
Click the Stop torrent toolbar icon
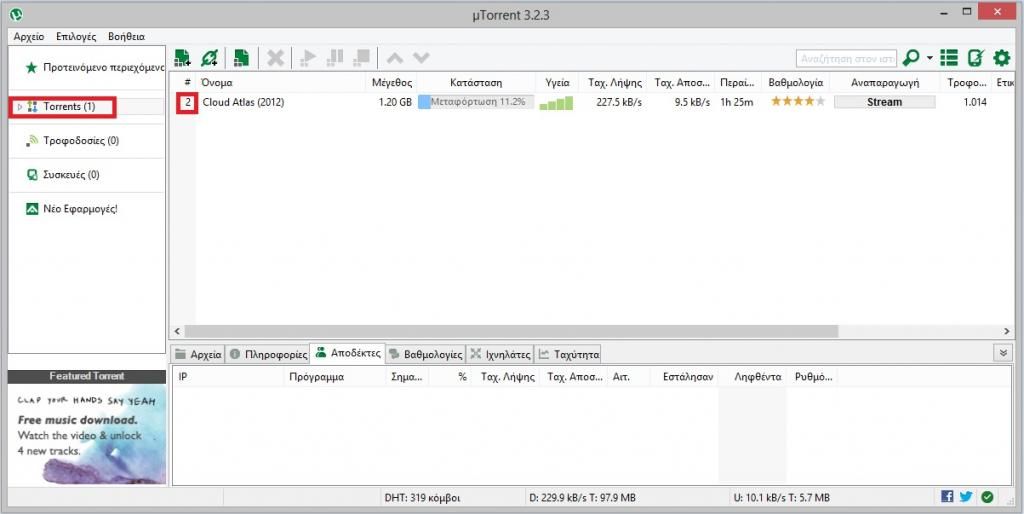click(362, 58)
